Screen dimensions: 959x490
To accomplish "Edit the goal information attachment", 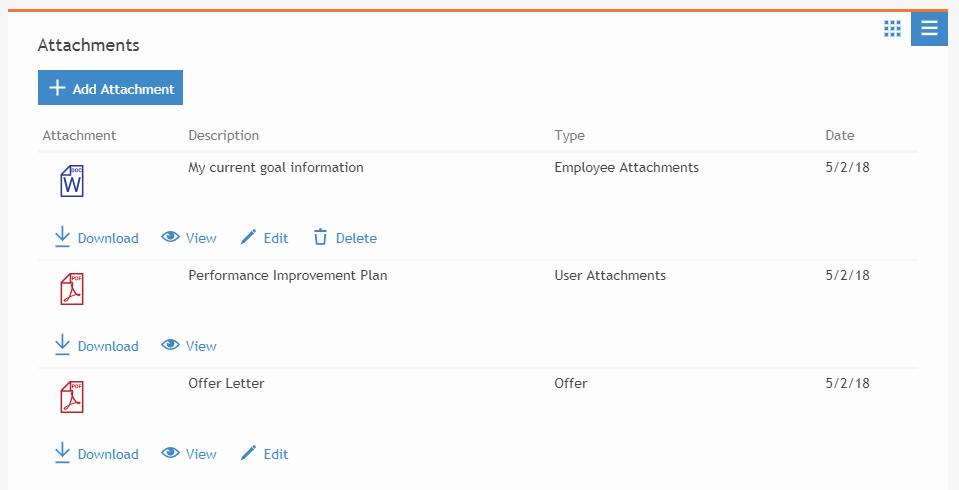I will 264,238.
